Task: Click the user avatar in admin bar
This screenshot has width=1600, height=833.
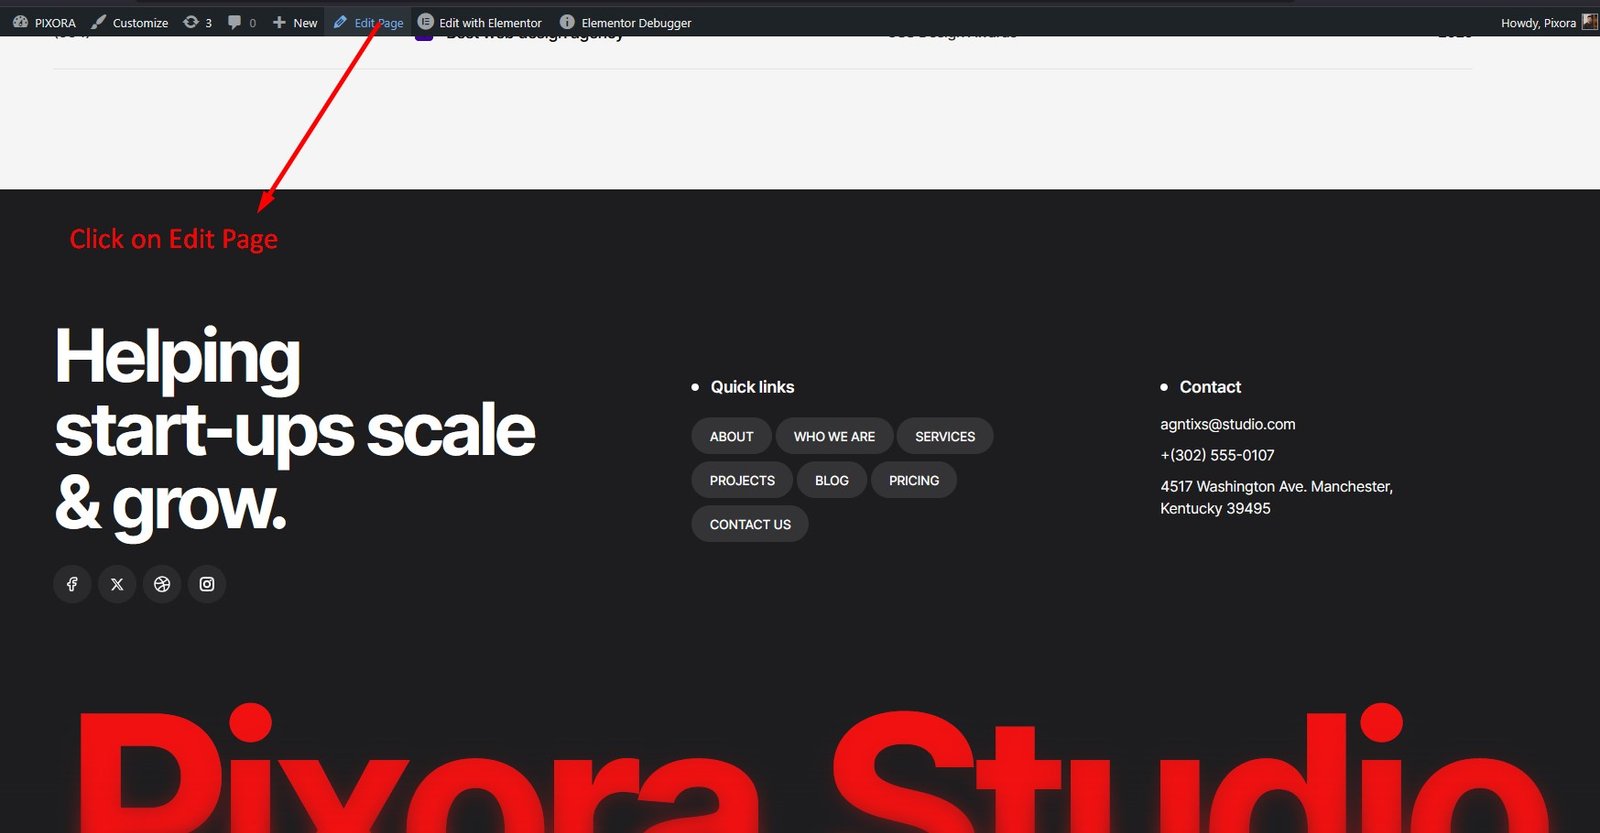Action: click(x=1589, y=22)
